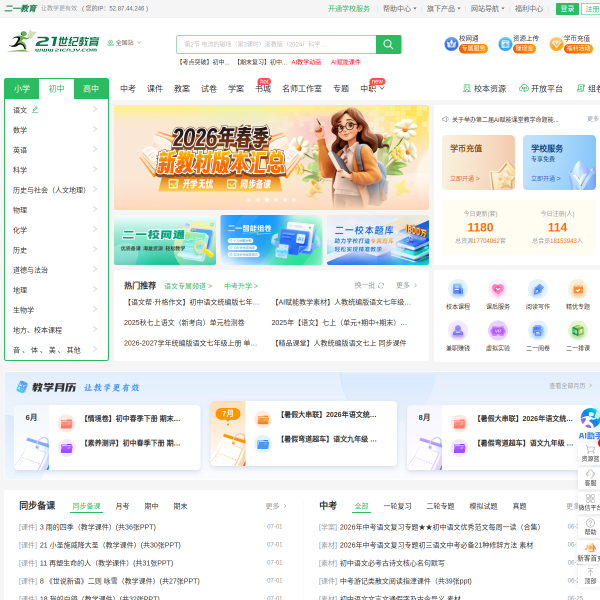The height and width of the screenshot is (600, 600).
Task: Expand the 英语 subject submenu arrow
Action: pos(95,149)
